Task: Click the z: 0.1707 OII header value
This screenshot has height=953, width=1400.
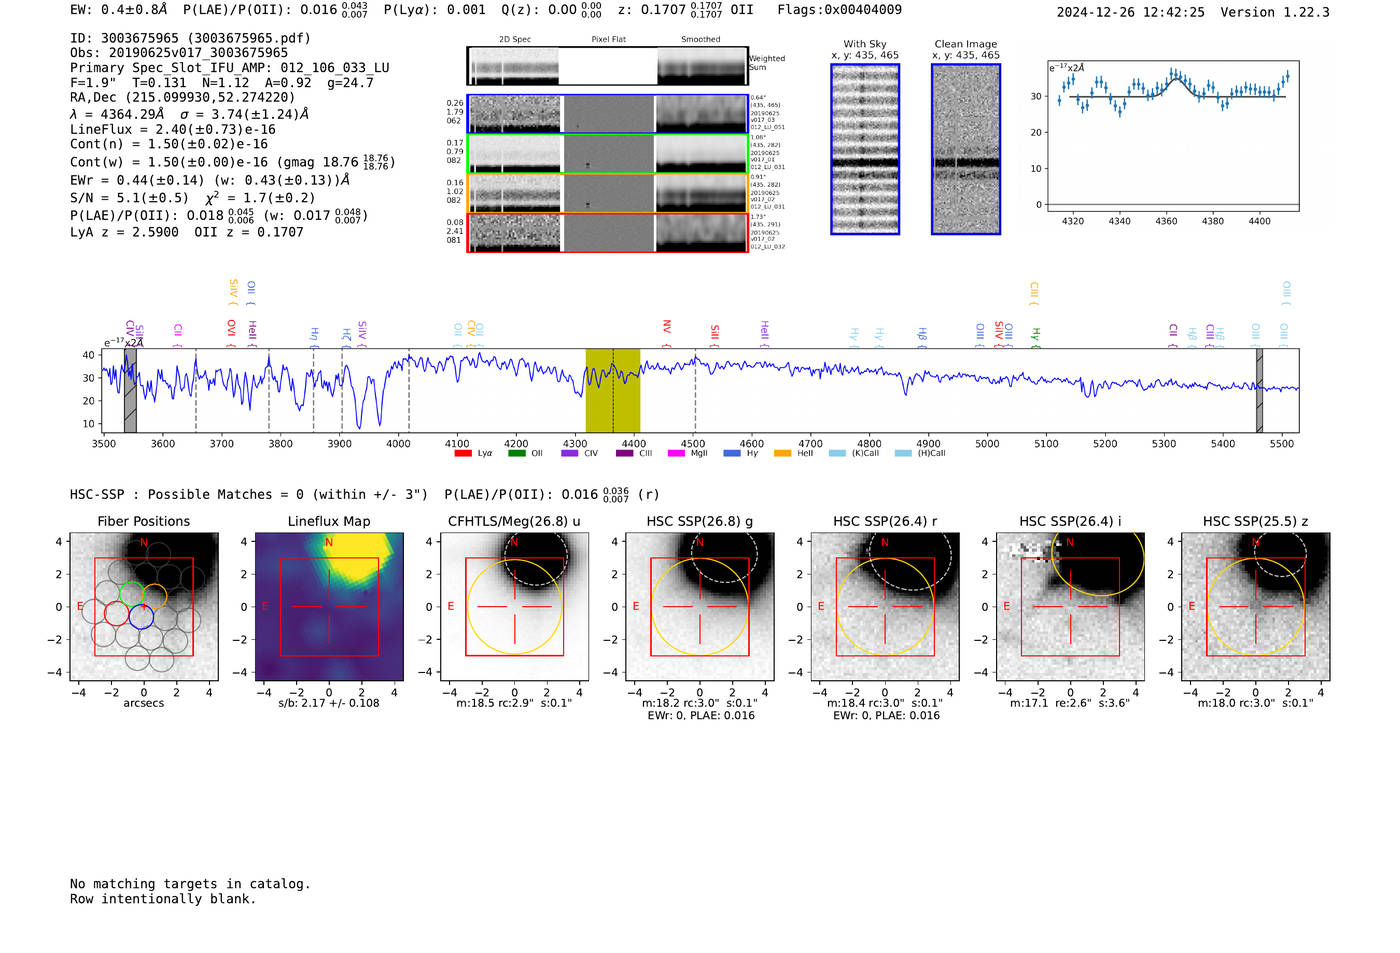Action: (686, 10)
